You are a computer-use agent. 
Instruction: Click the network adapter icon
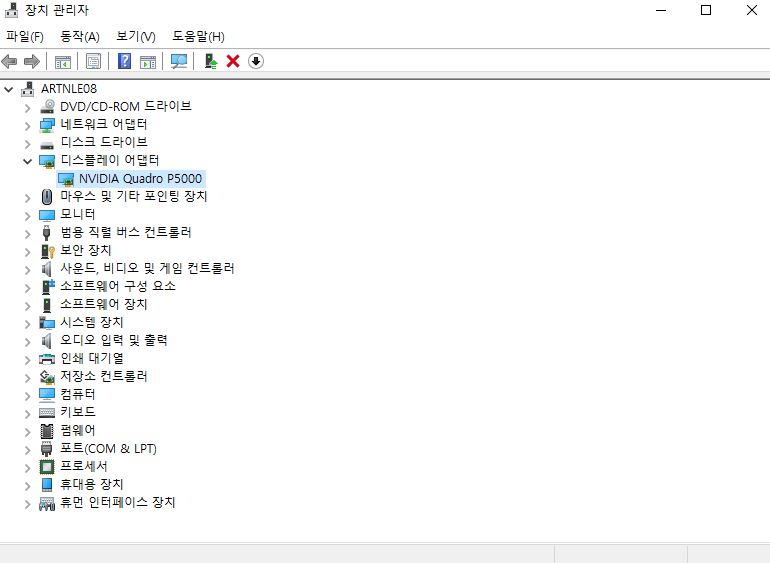click(47, 125)
